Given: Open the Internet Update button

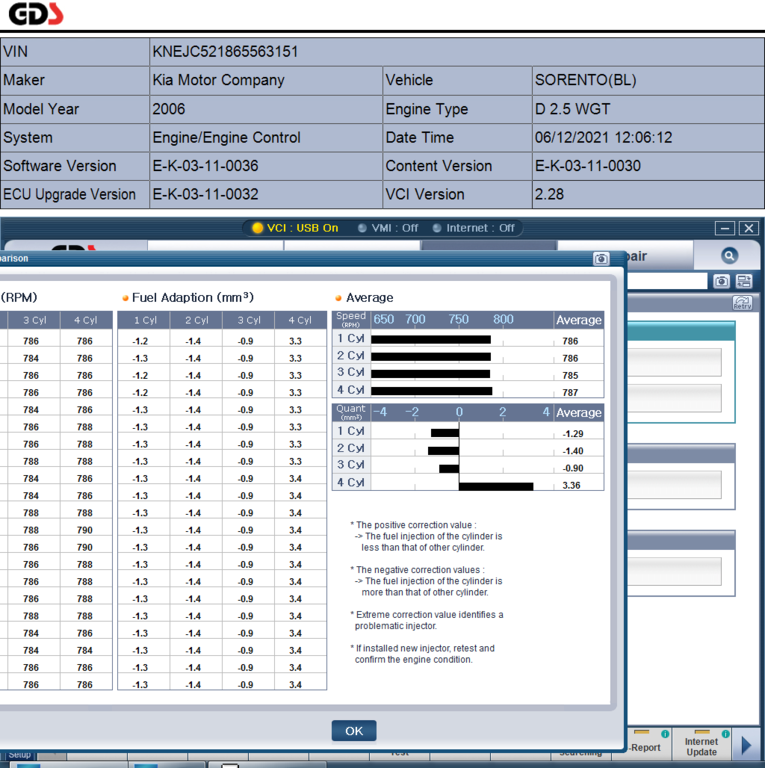Looking at the screenshot, I should point(701,743).
